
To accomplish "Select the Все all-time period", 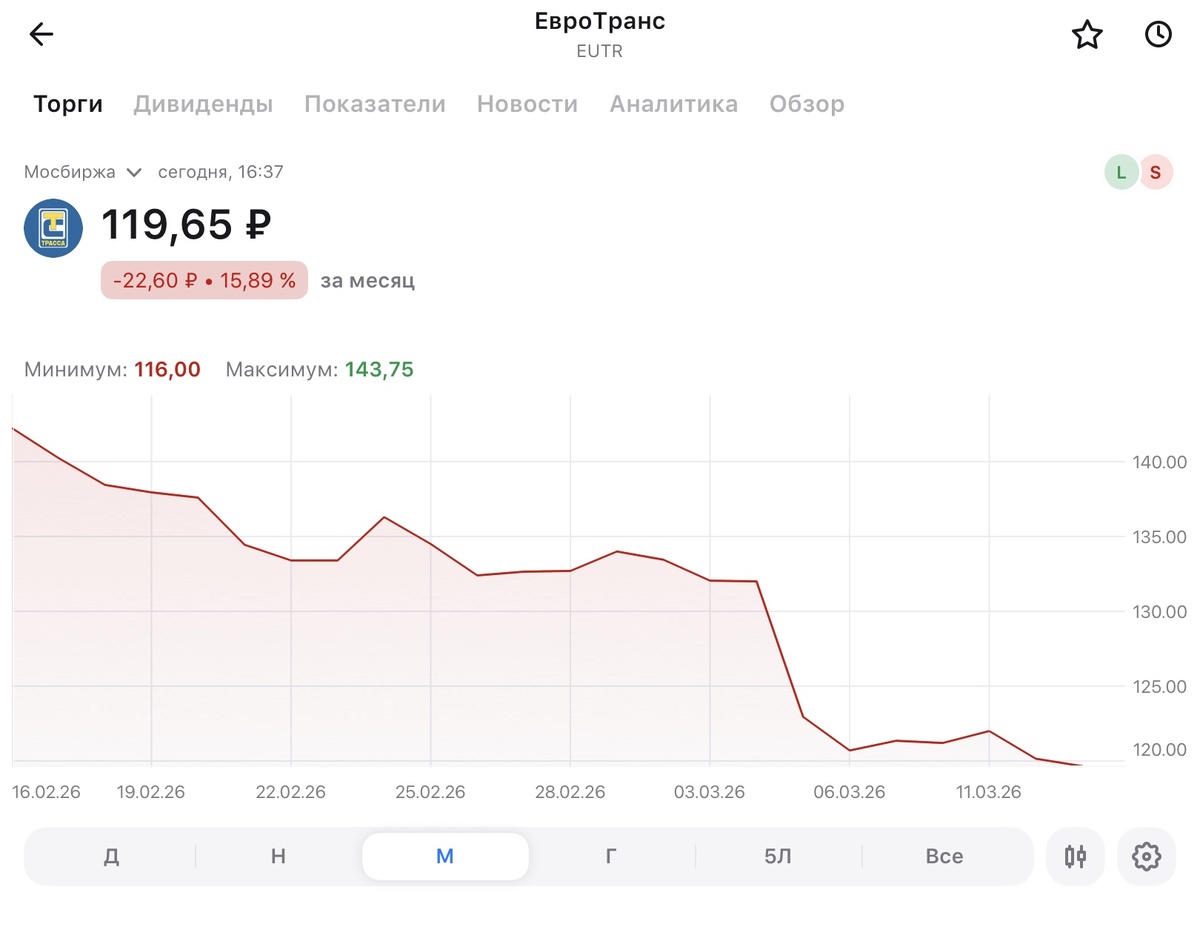I will (944, 856).
